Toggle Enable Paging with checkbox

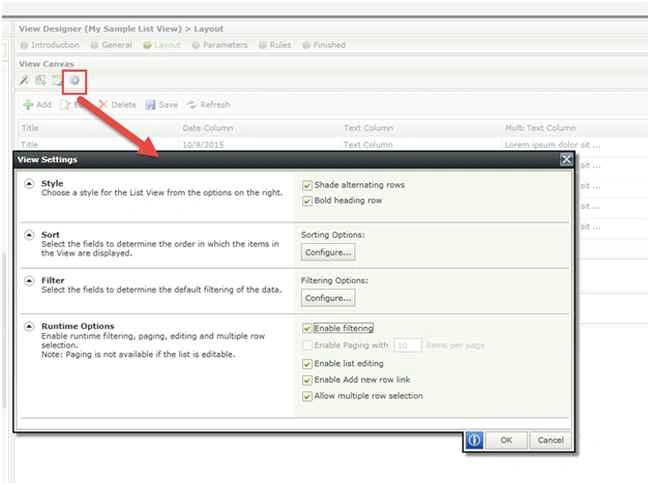(307, 345)
